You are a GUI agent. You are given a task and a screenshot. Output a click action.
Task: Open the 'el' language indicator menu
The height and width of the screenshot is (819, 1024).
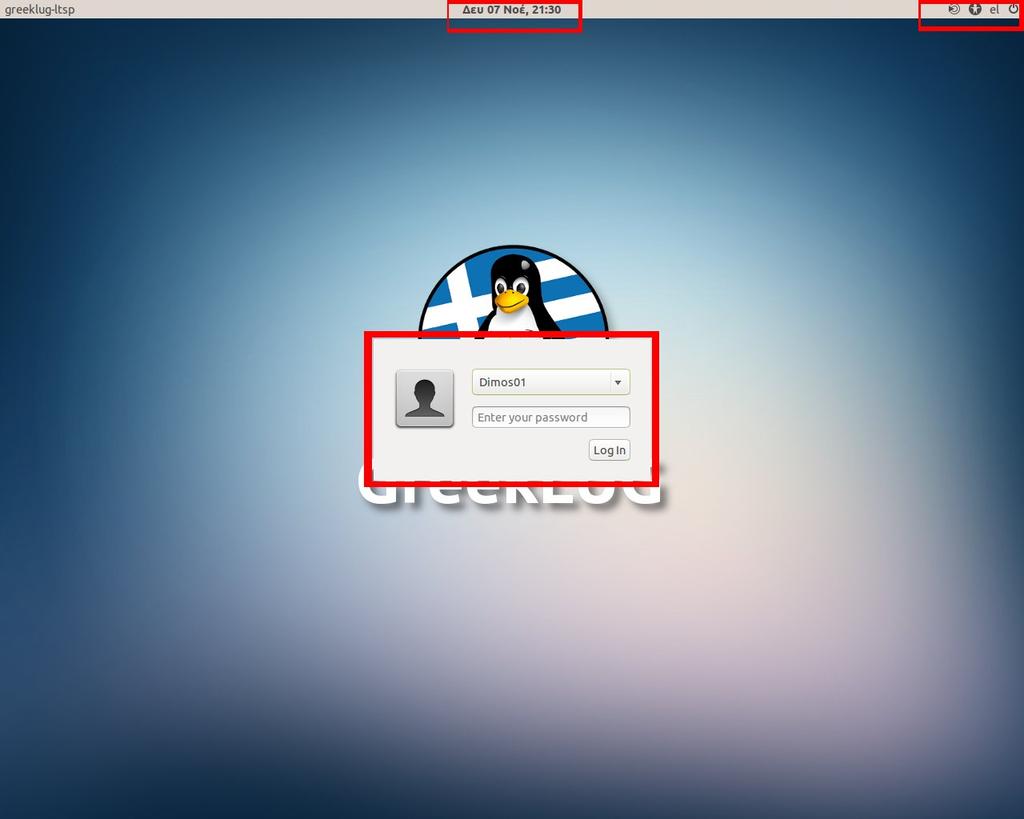pos(994,9)
